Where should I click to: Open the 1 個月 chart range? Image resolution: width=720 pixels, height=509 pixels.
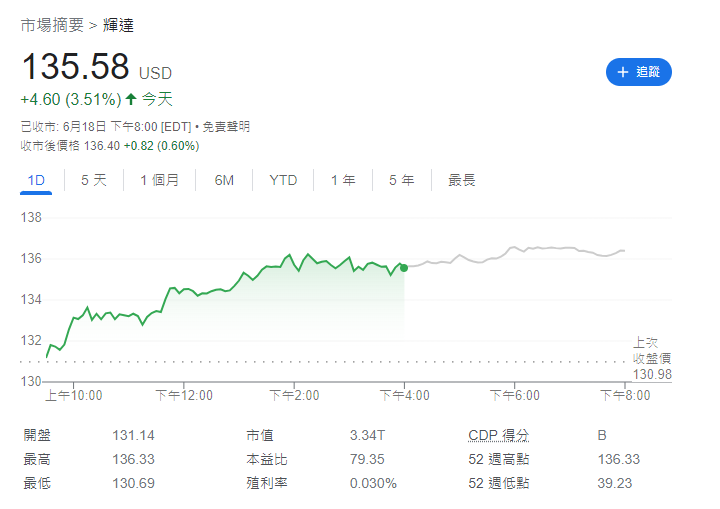tap(160, 180)
